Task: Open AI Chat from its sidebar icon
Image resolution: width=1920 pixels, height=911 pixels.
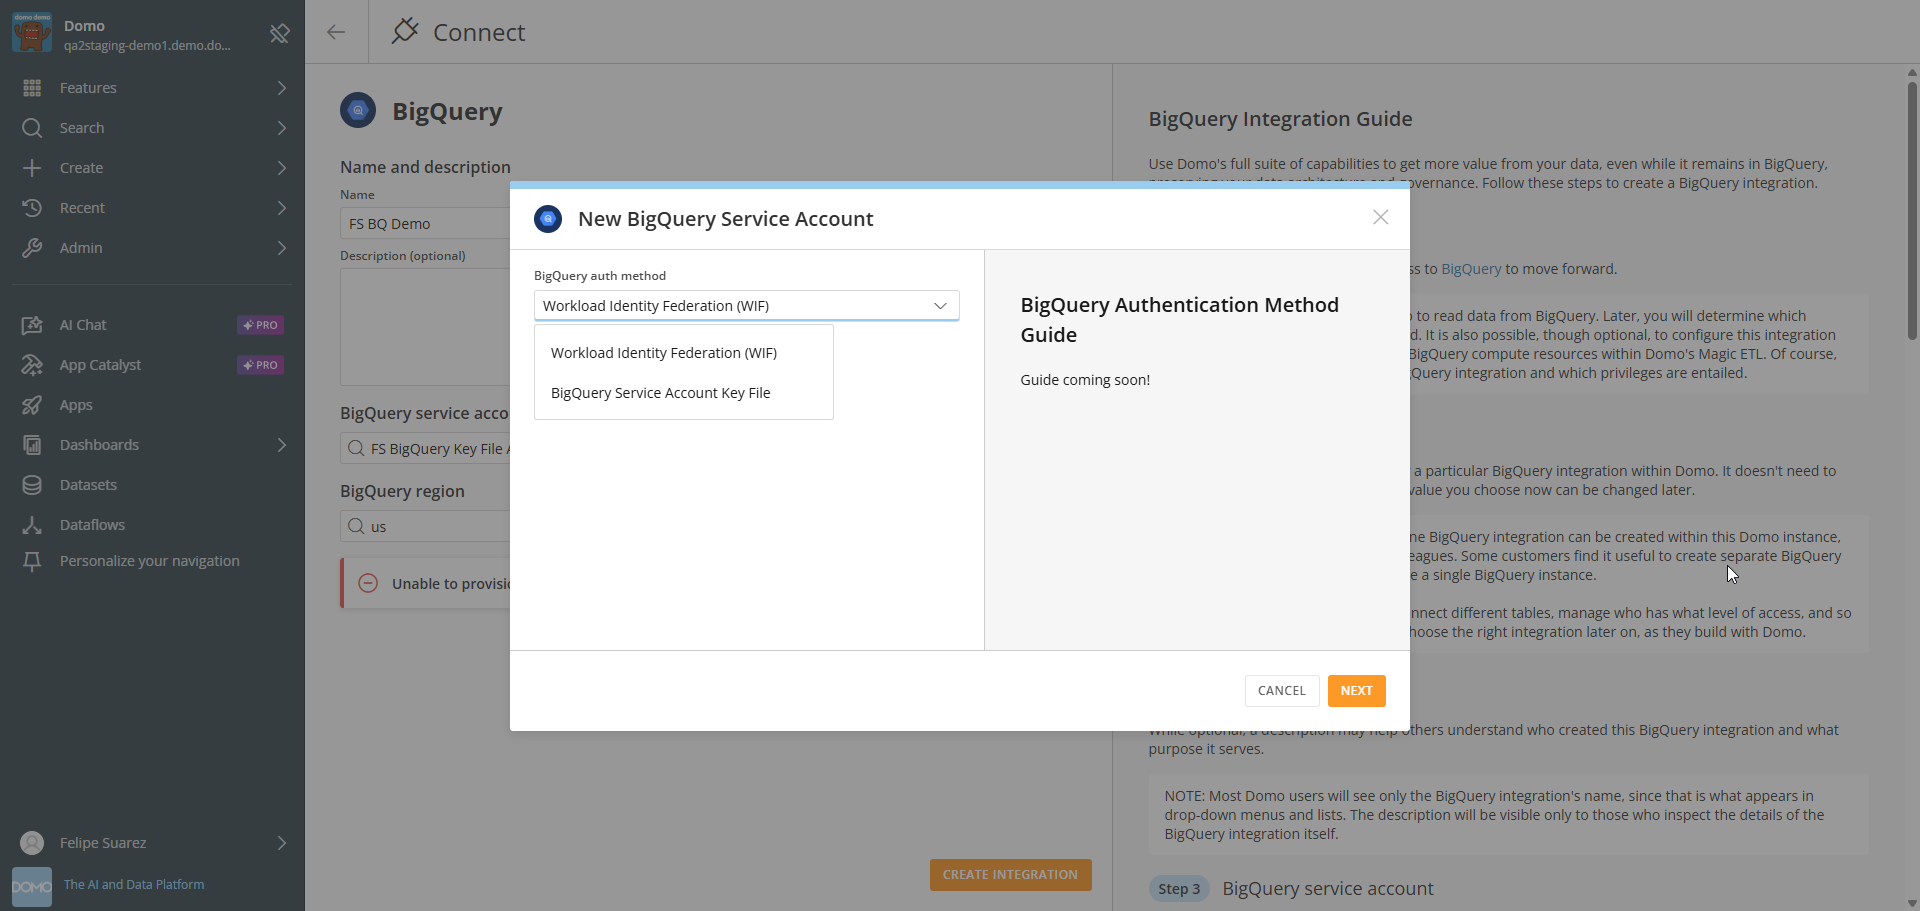Action: [x=32, y=325]
